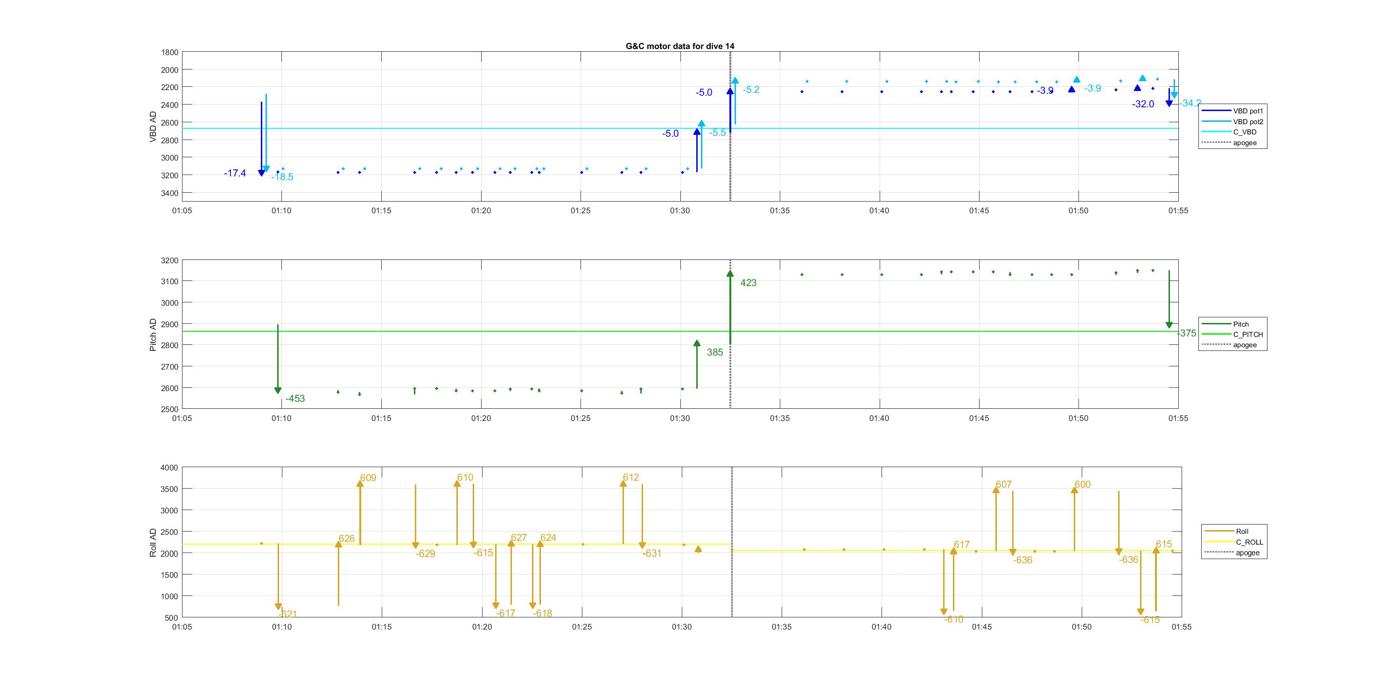This screenshot has width=1400, height=693.
Task: Click the "-629" roll data label
Action: (x=426, y=554)
